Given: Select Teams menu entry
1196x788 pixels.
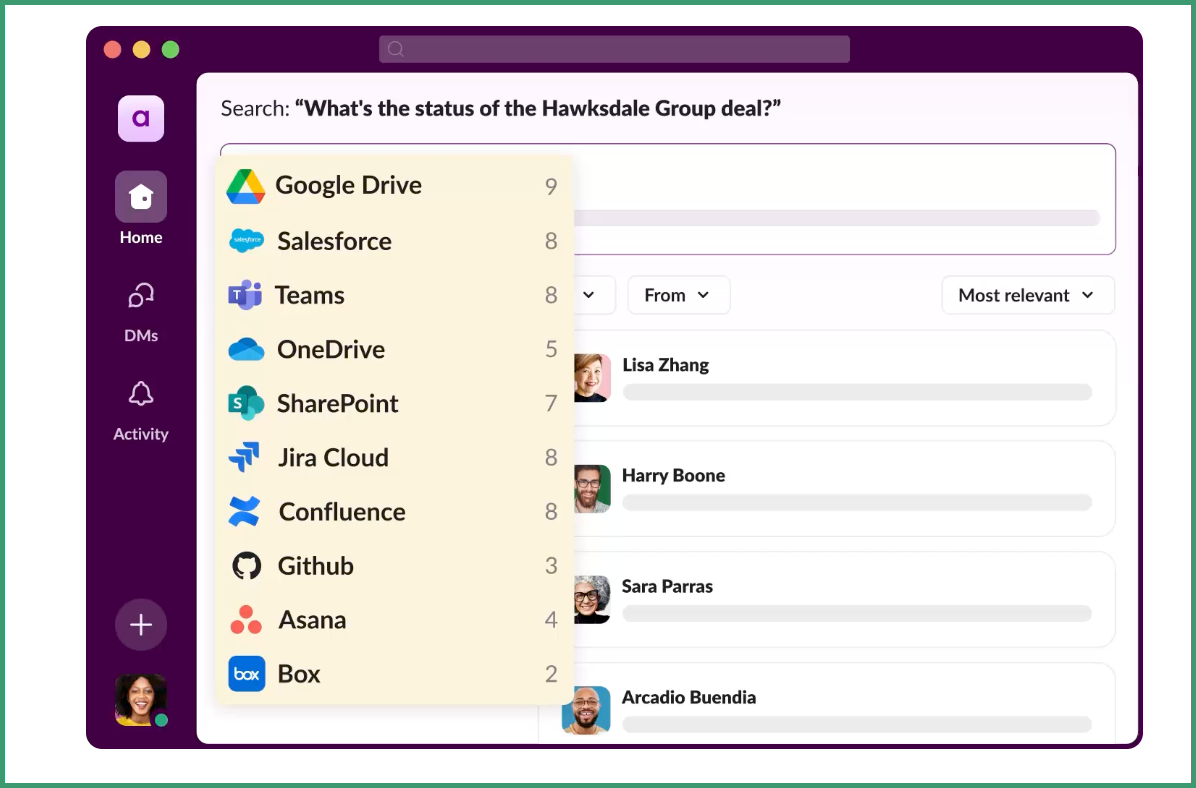Looking at the screenshot, I should (394, 294).
